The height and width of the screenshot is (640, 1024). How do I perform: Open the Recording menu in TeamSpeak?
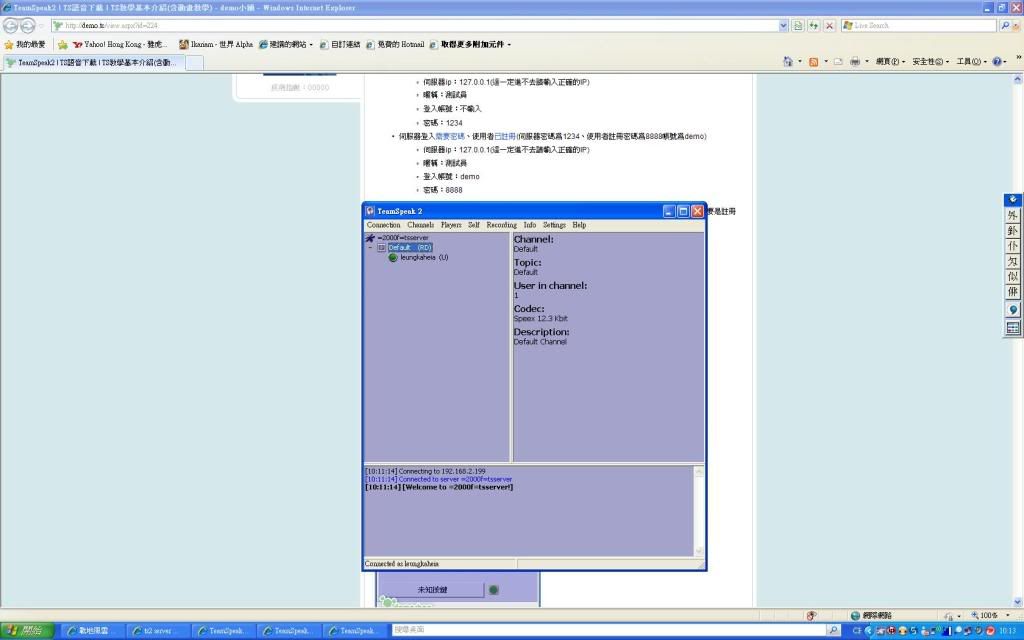tap(501, 225)
